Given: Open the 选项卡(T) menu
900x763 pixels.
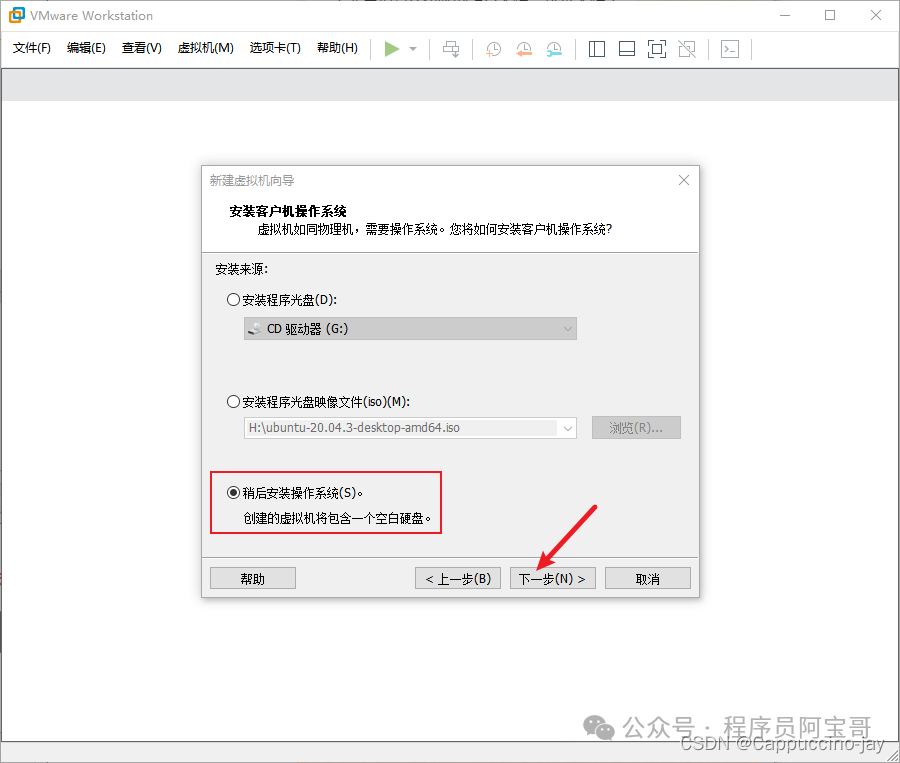Looking at the screenshot, I should click(x=275, y=48).
